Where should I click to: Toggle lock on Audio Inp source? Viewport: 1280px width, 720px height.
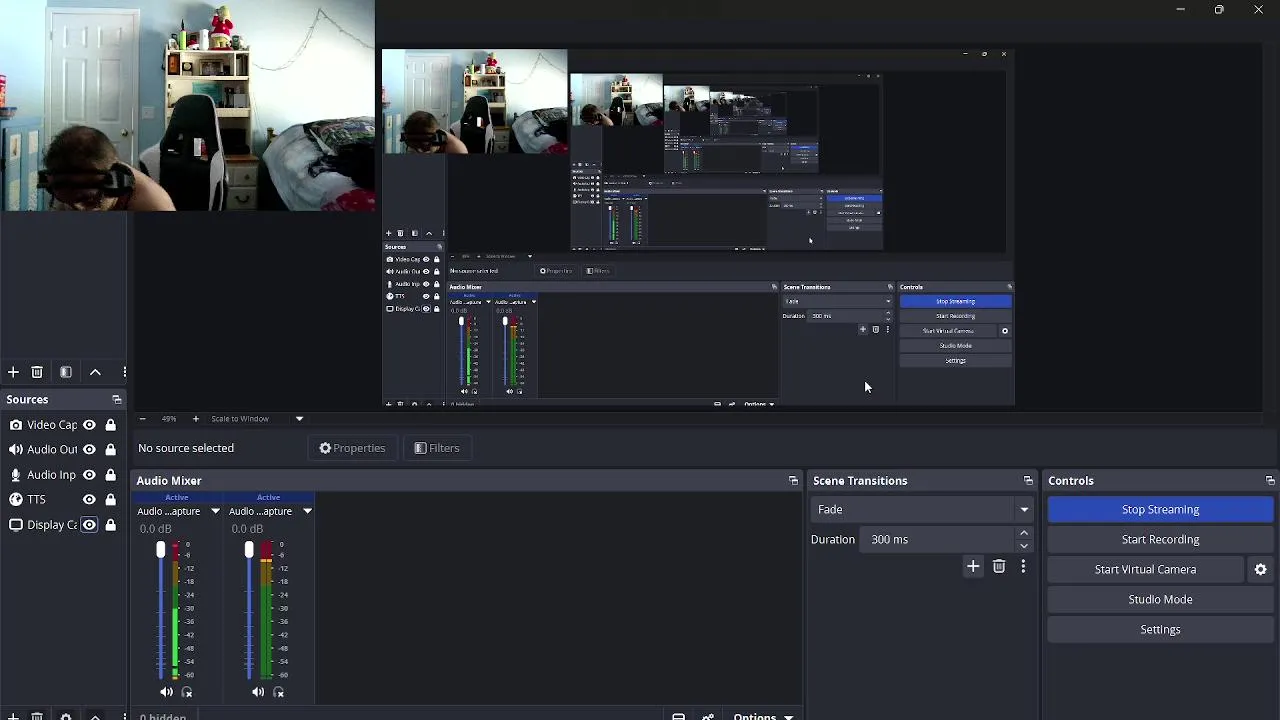click(110, 475)
